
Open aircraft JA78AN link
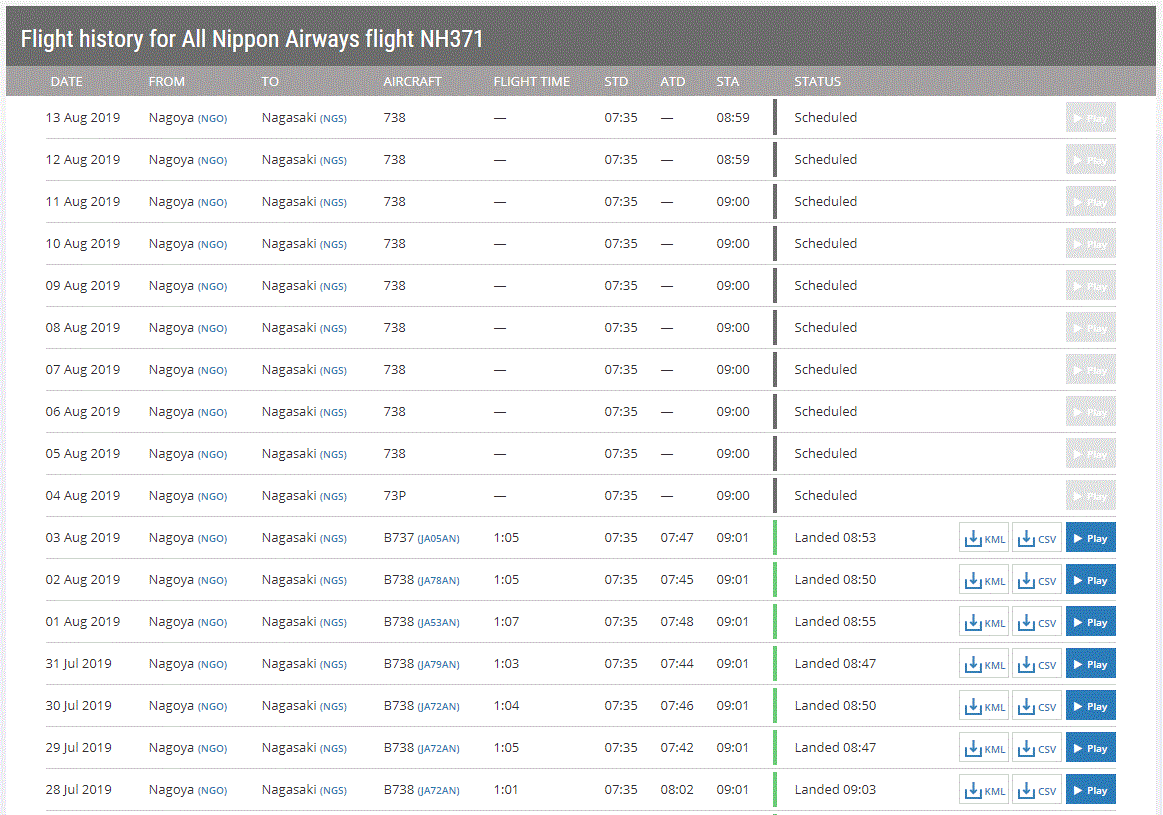coord(438,581)
